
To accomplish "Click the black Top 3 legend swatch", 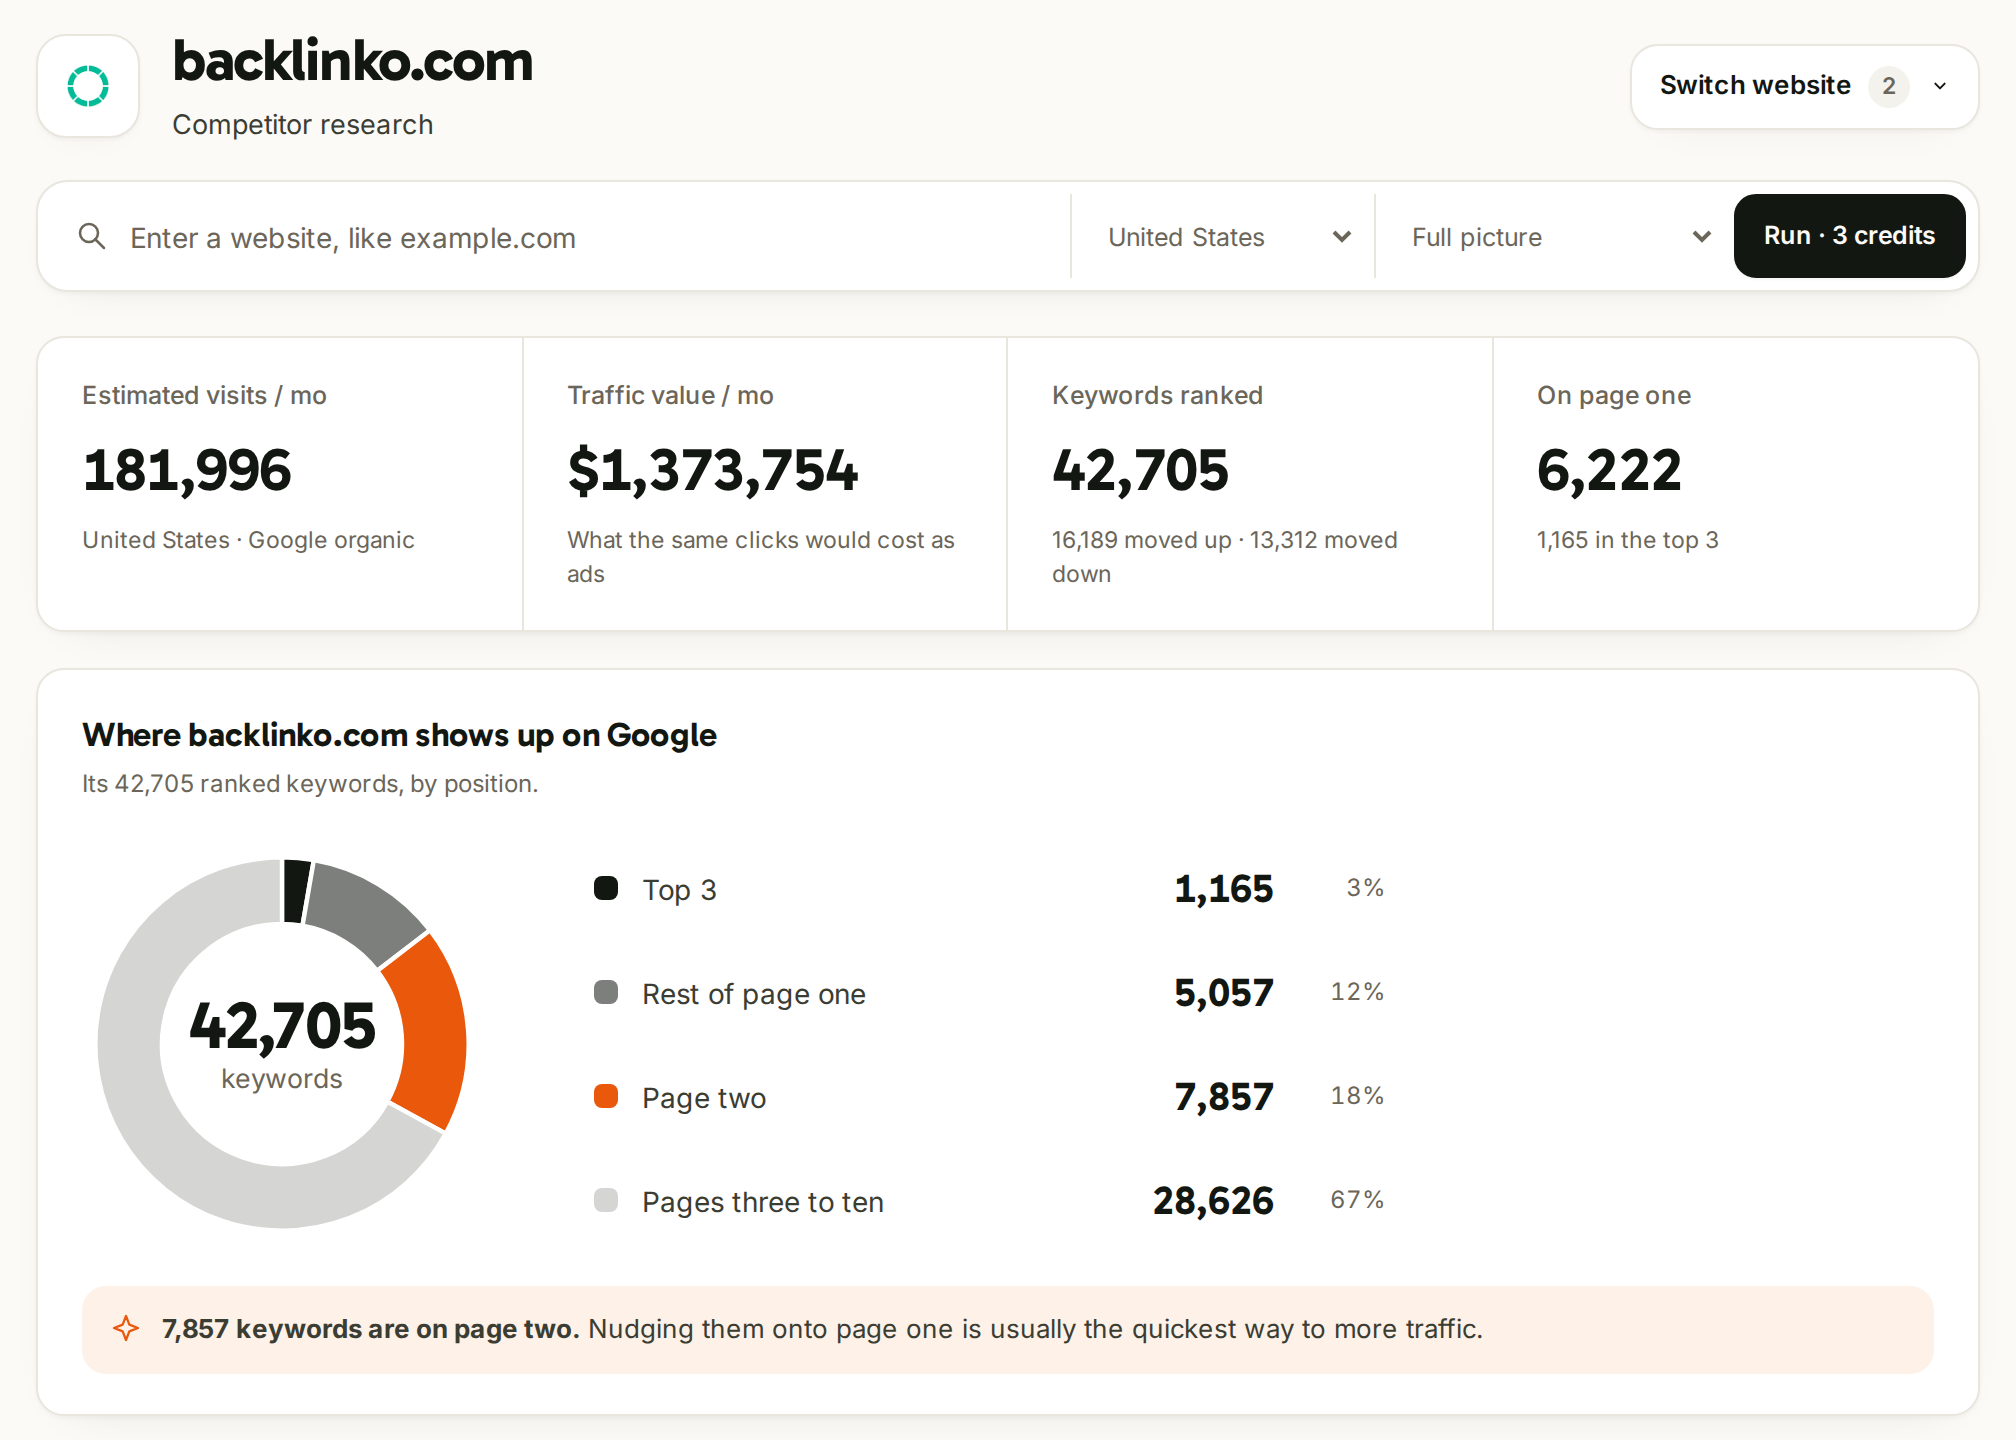I will [x=606, y=888].
